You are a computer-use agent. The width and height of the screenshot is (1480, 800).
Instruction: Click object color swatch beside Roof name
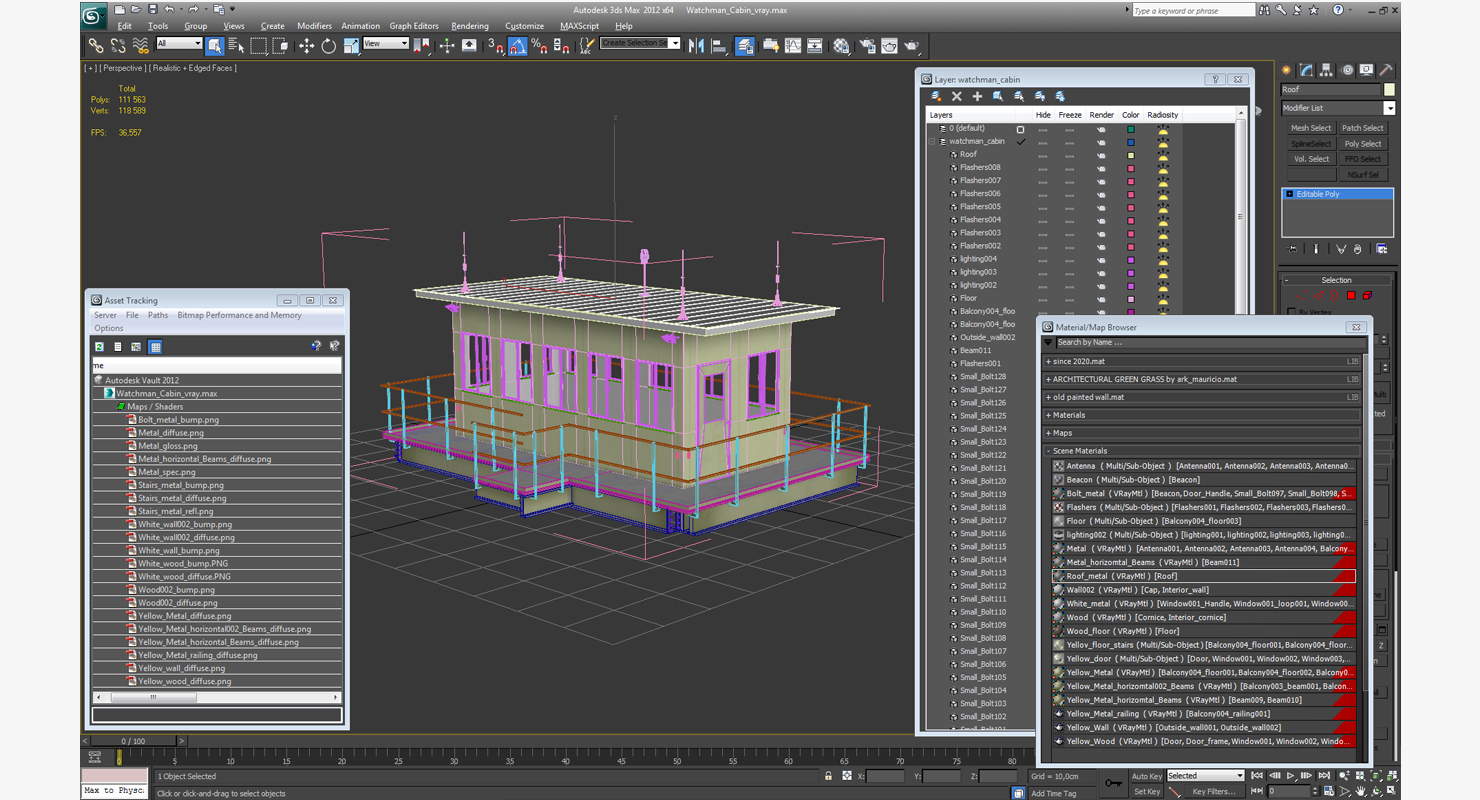1389,90
